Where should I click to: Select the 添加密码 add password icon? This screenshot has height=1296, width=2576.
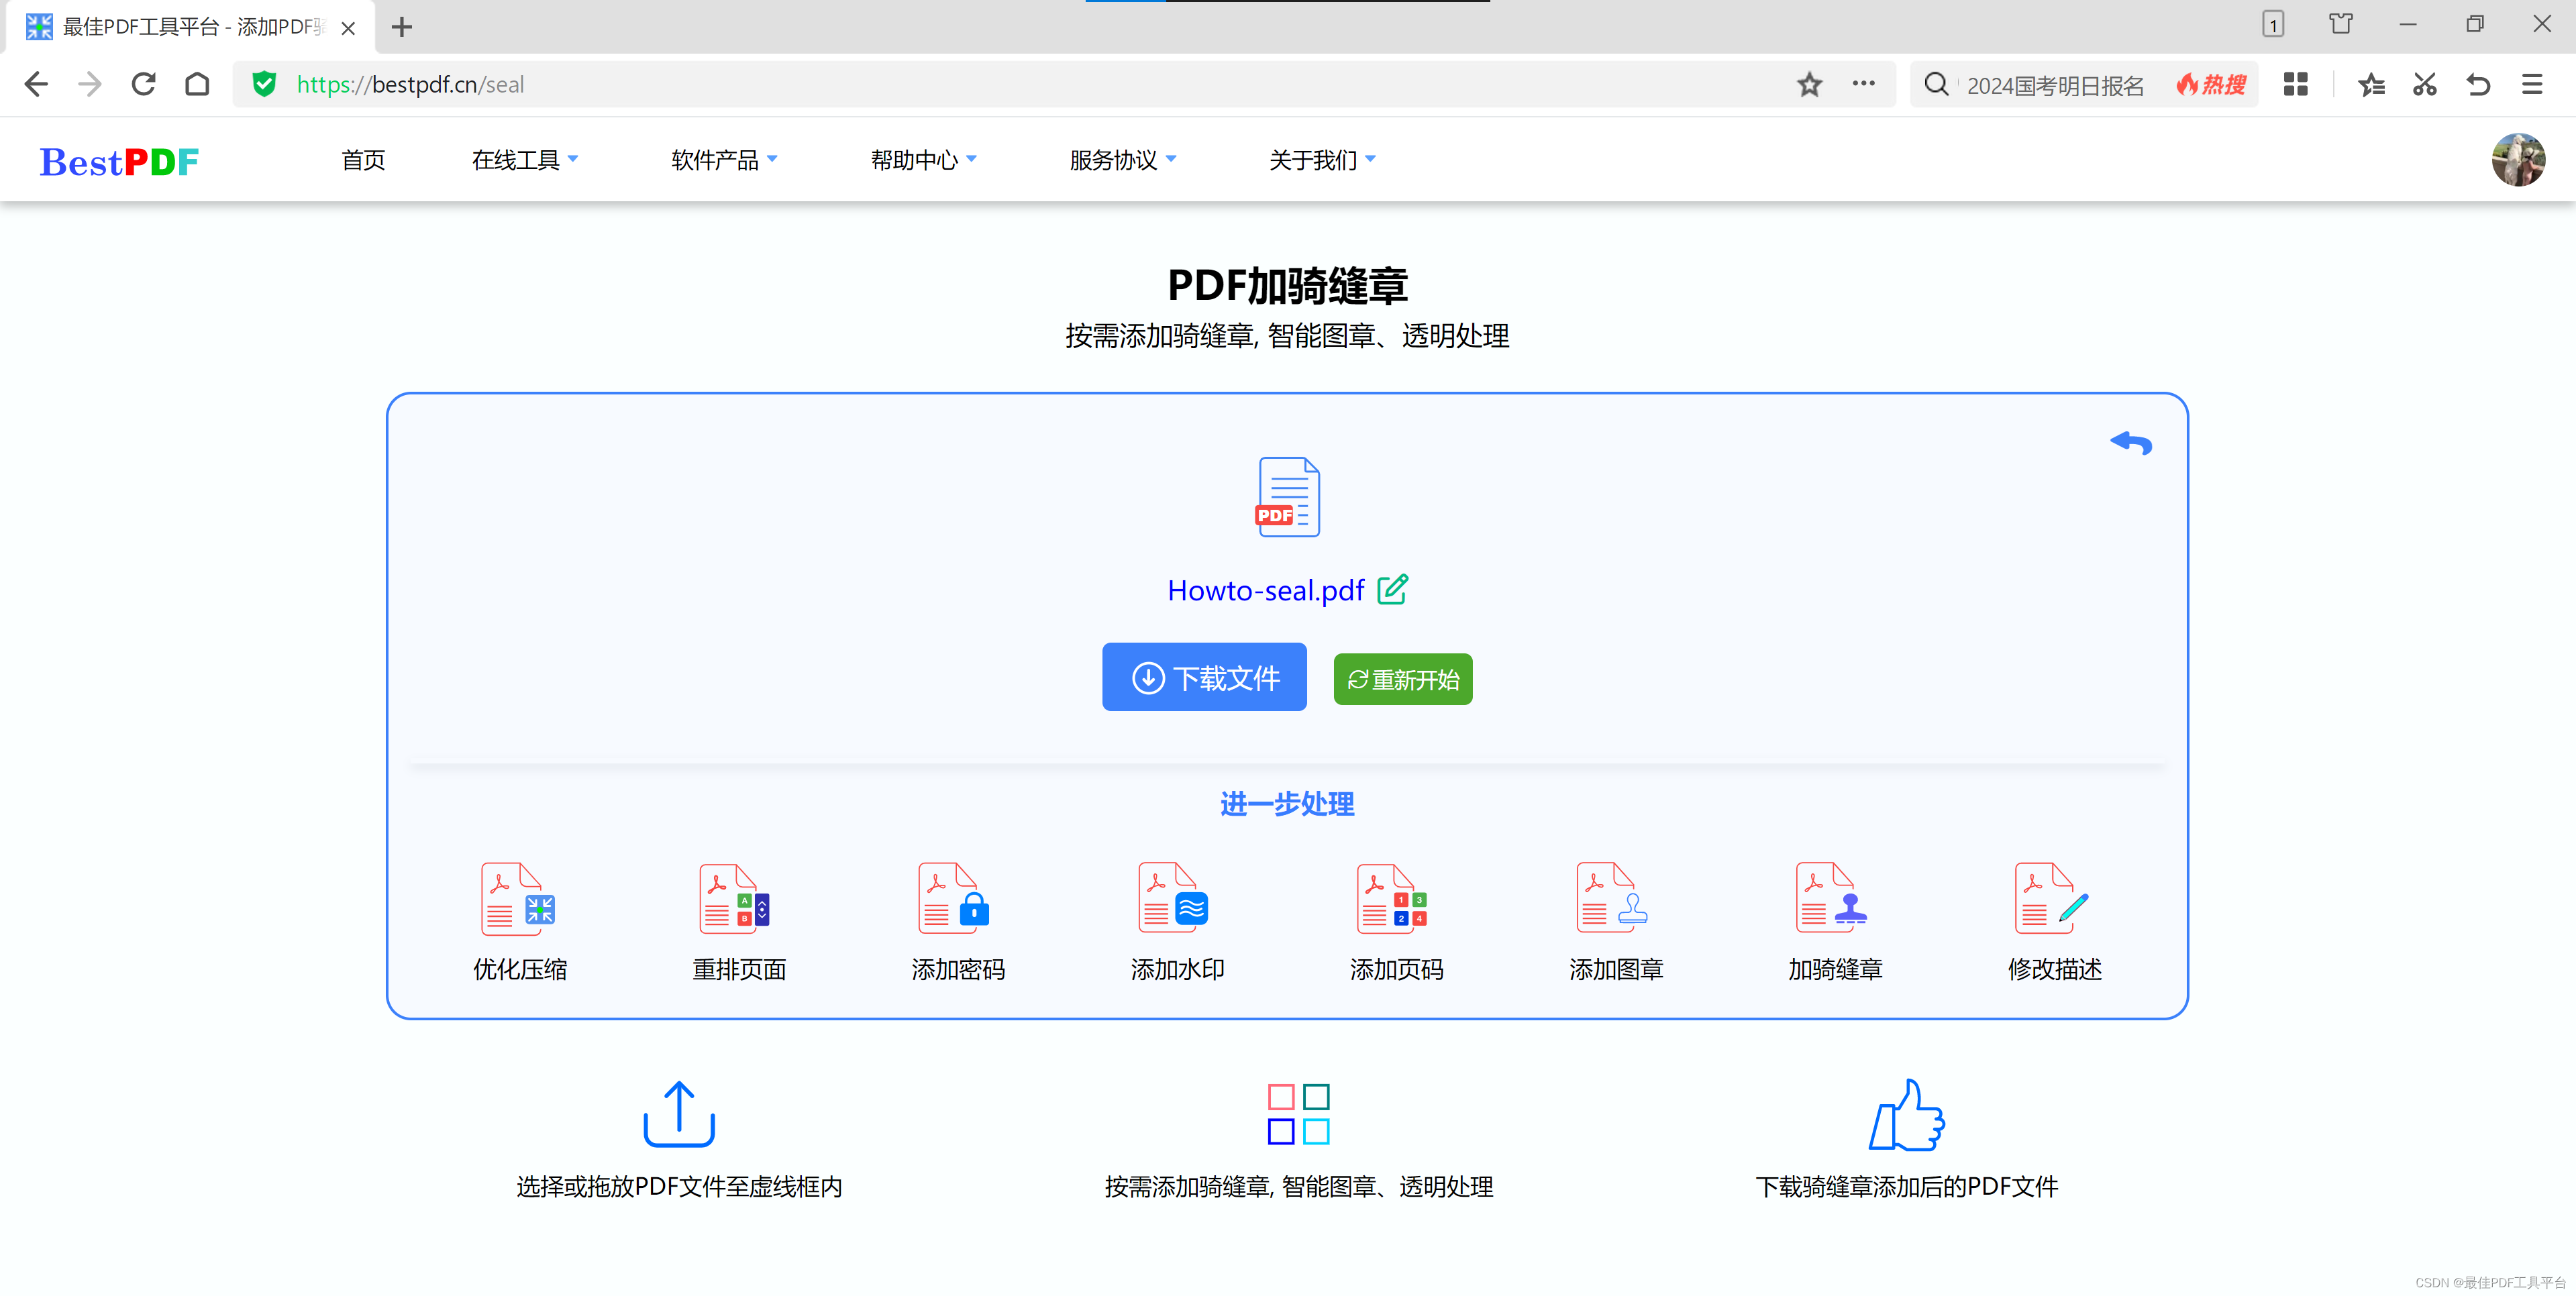[956, 899]
